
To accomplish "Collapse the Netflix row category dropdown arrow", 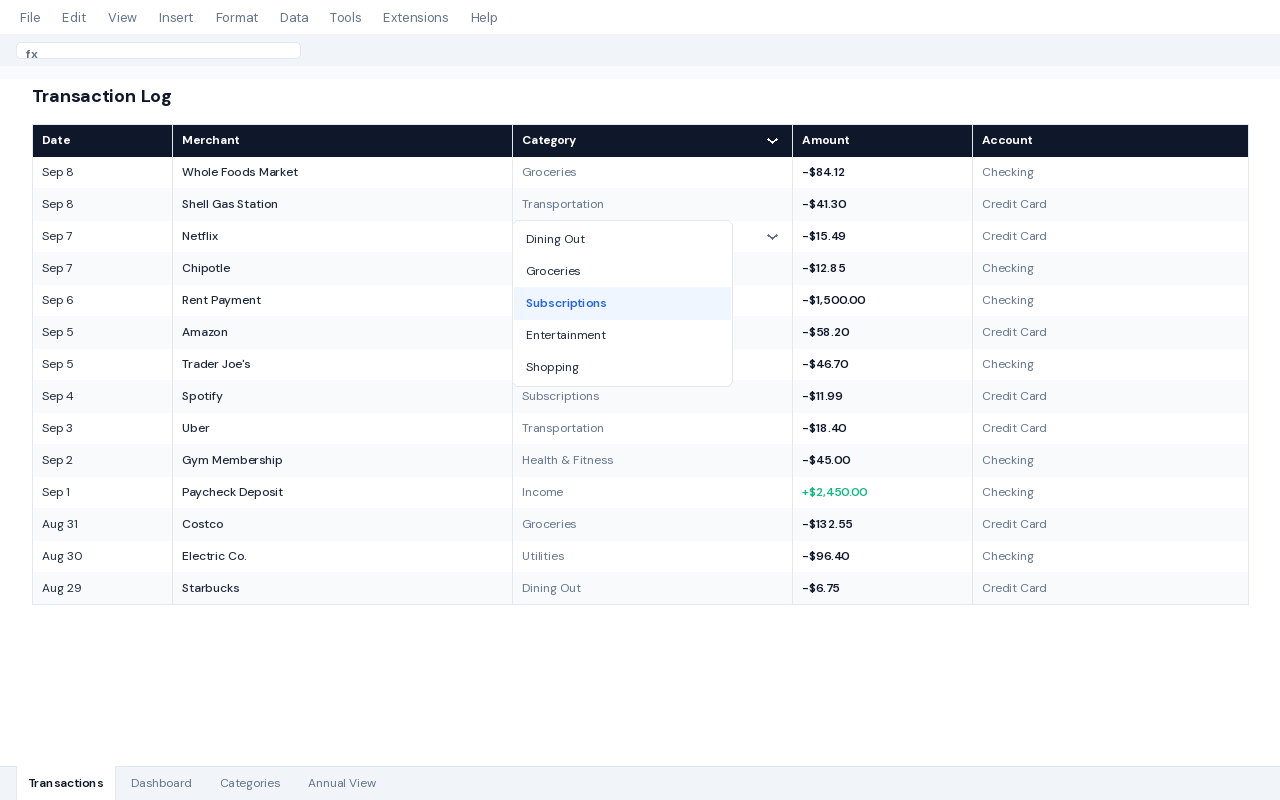I will tap(772, 237).
